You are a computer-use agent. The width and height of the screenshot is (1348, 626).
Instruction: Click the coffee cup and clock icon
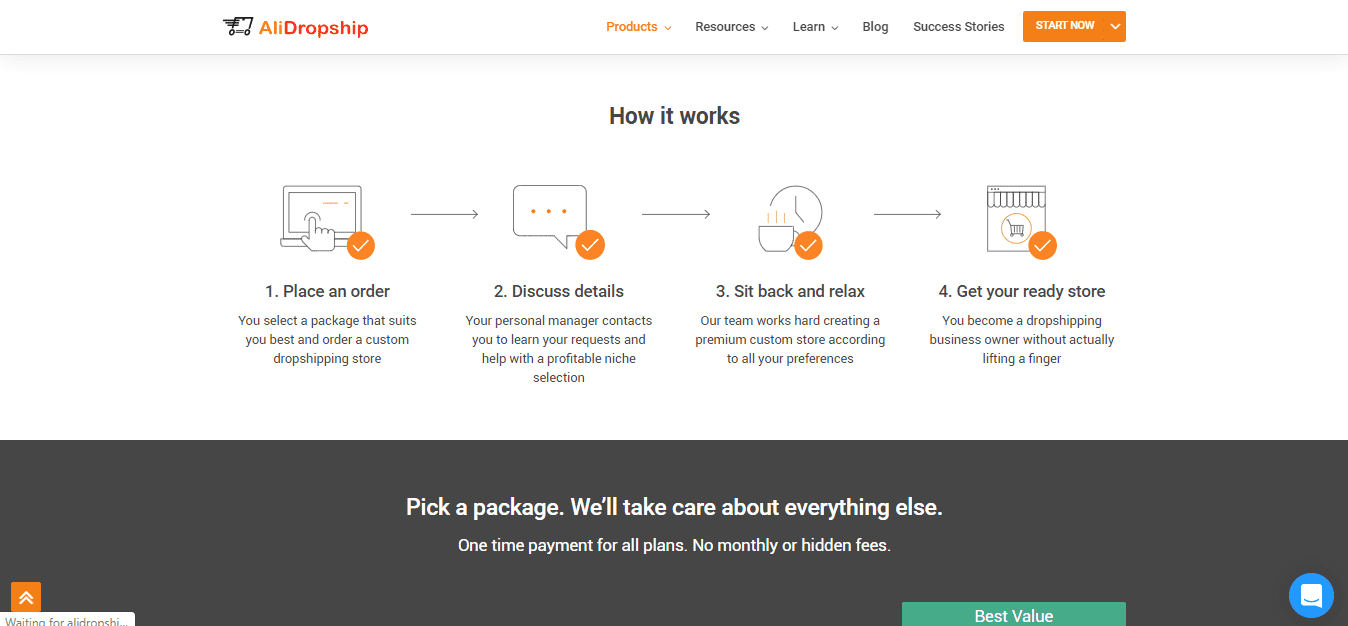pyautogui.click(x=789, y=219)
